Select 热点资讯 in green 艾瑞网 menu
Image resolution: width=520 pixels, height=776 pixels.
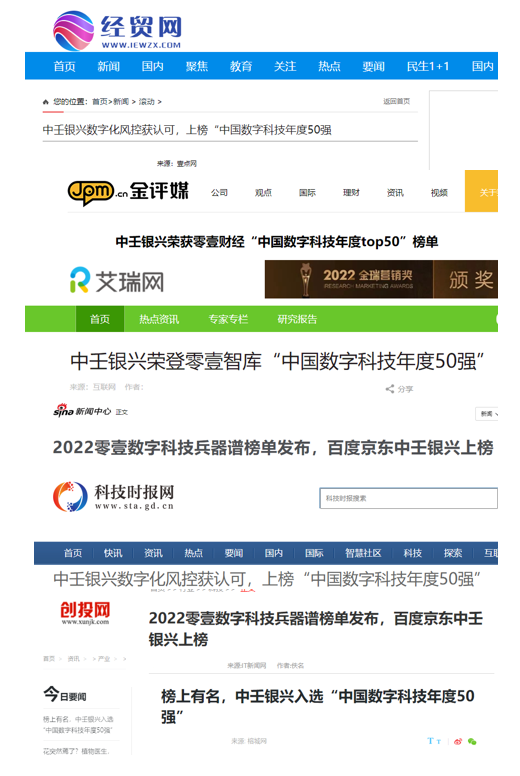coord(159,319)
